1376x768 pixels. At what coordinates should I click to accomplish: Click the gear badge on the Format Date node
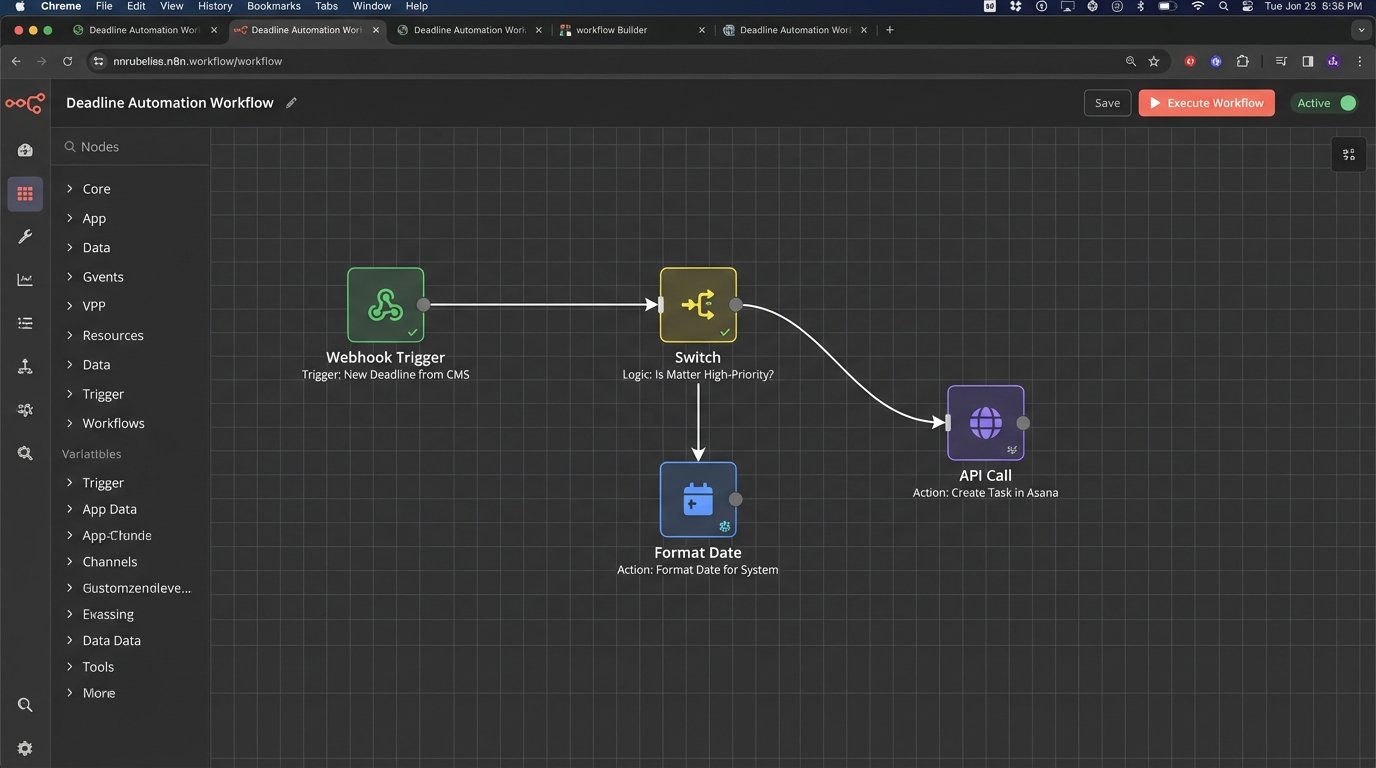tap(724, 525)
